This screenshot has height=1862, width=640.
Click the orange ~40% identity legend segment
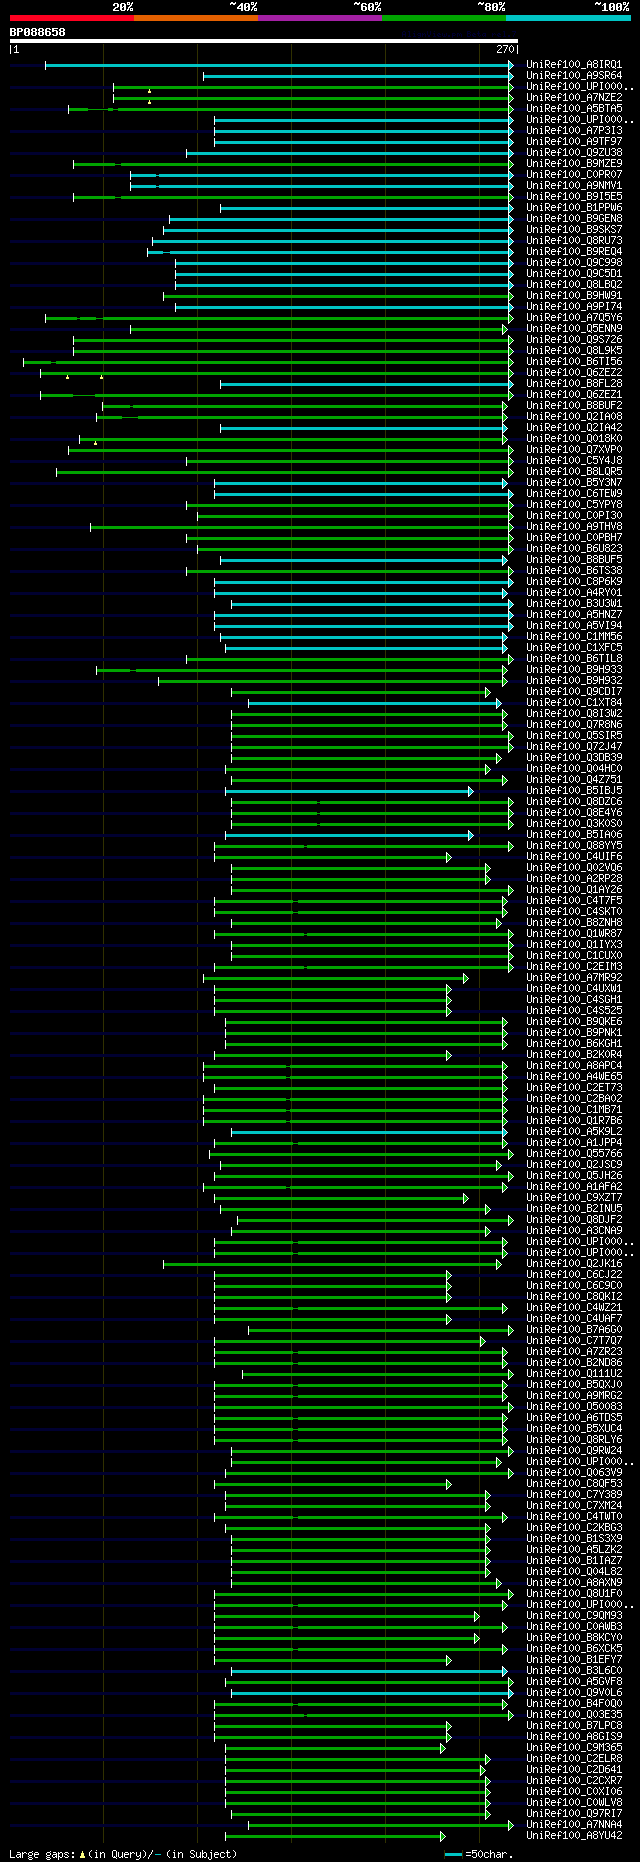pos(196,18)
